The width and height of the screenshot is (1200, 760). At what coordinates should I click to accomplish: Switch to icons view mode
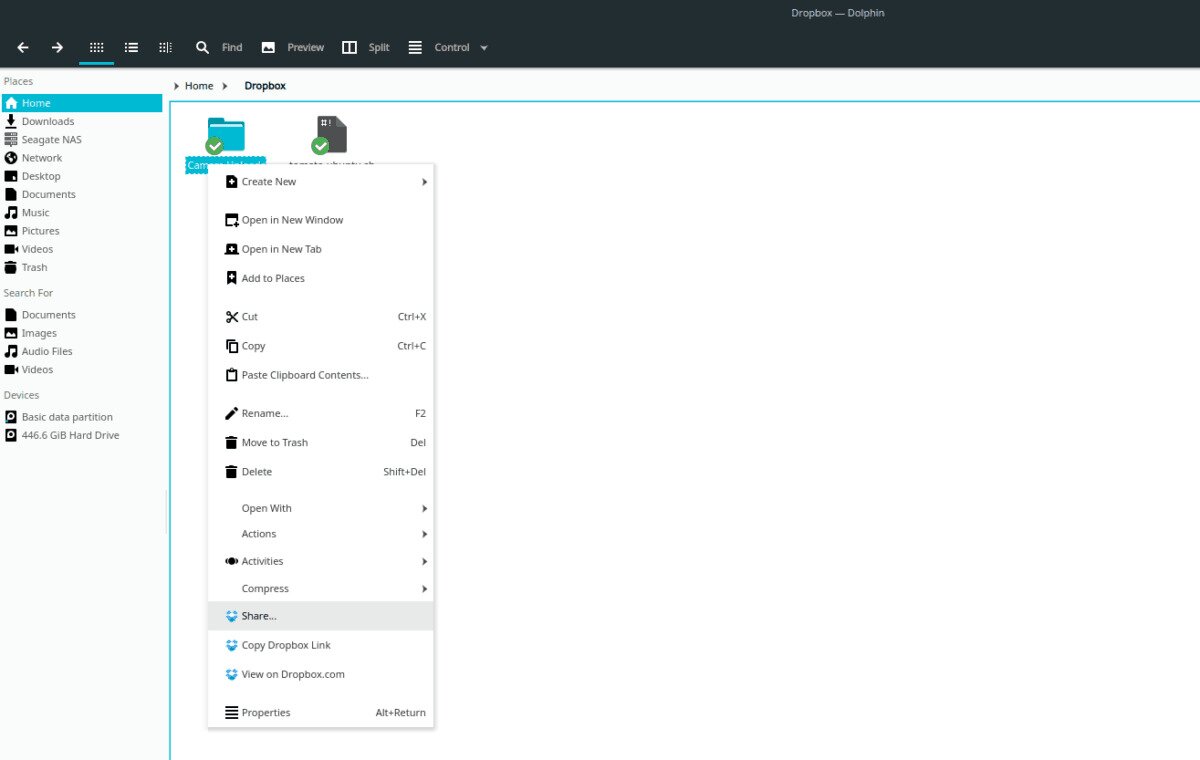point(97,47)
